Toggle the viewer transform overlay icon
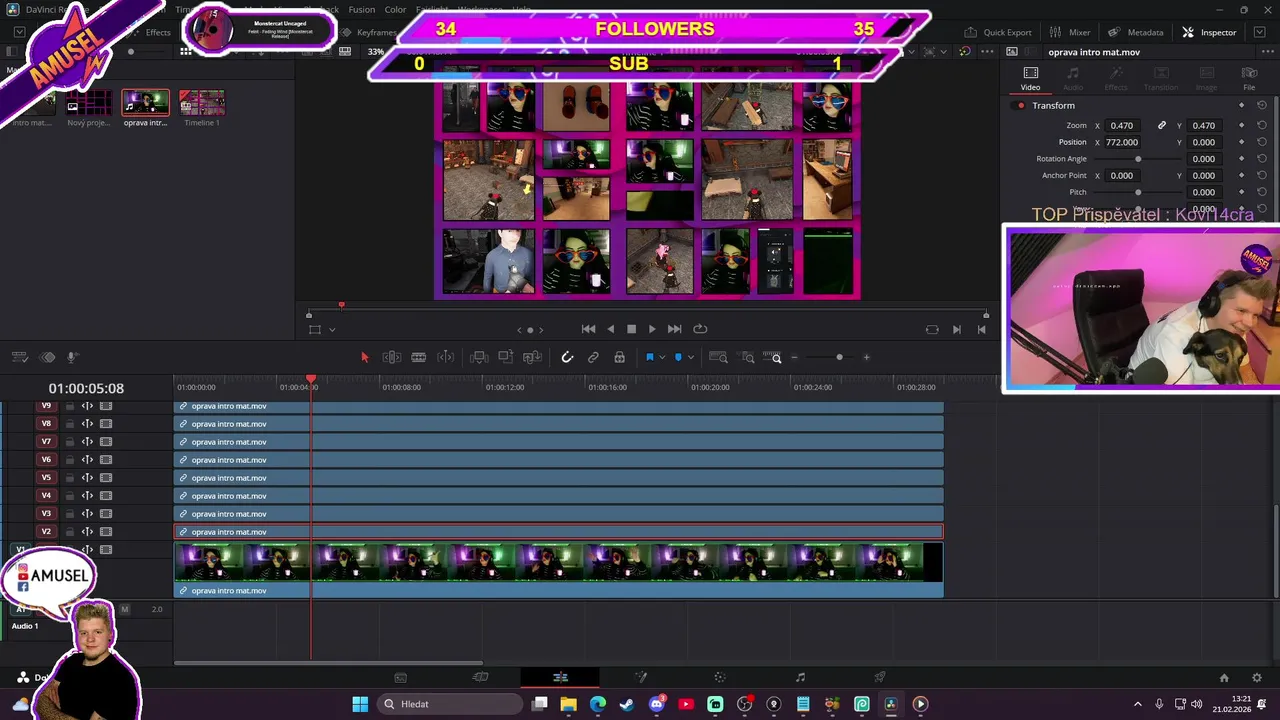1280x720 pixels. (315, 329)
